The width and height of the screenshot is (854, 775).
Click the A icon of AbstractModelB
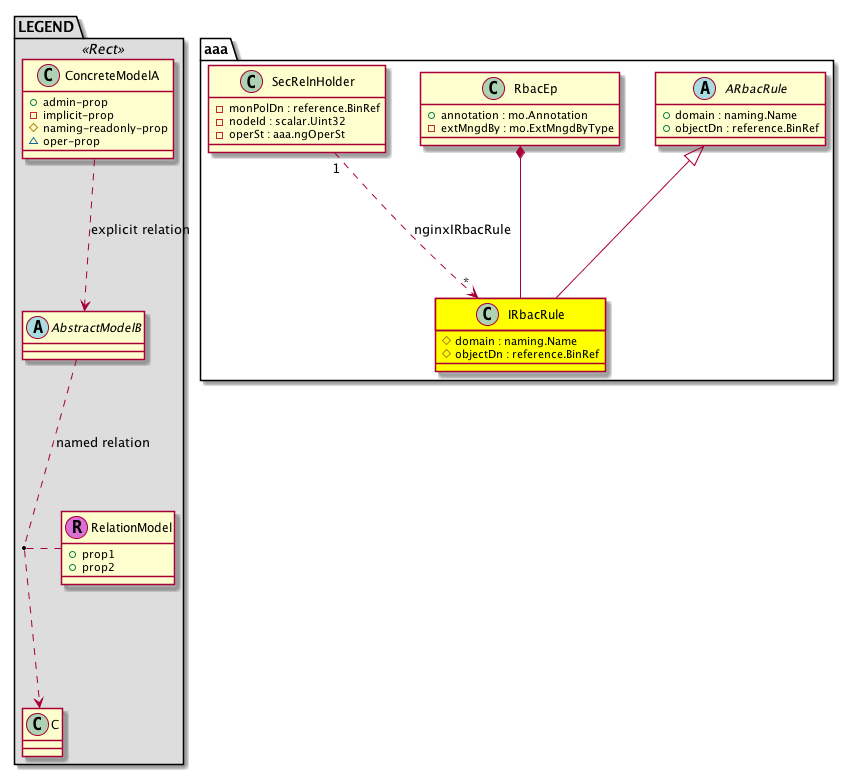tap(37, 327)
